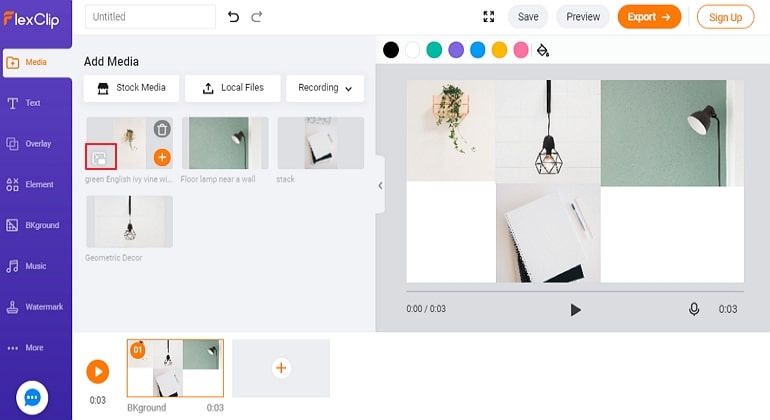The height and width of the screenshot is (420, 770).
Task: Toggle fullscreen preview mode icon
Action: pos(489,17)
